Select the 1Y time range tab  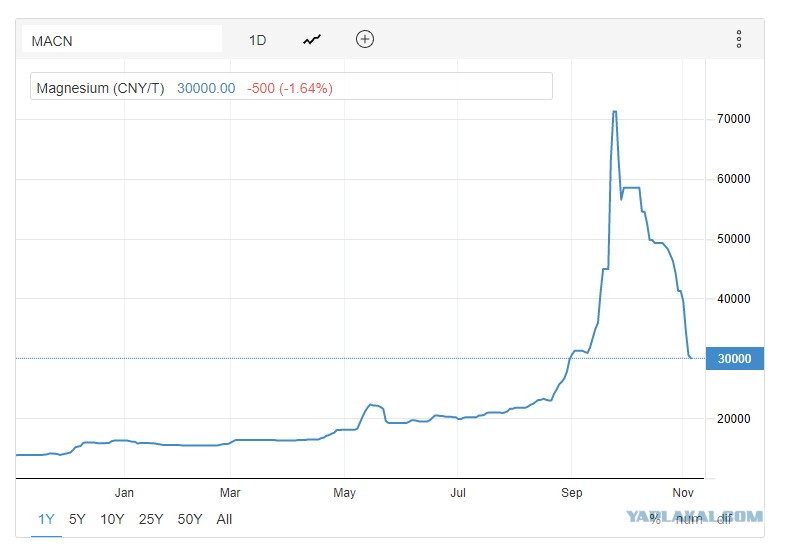coord(46,519)
